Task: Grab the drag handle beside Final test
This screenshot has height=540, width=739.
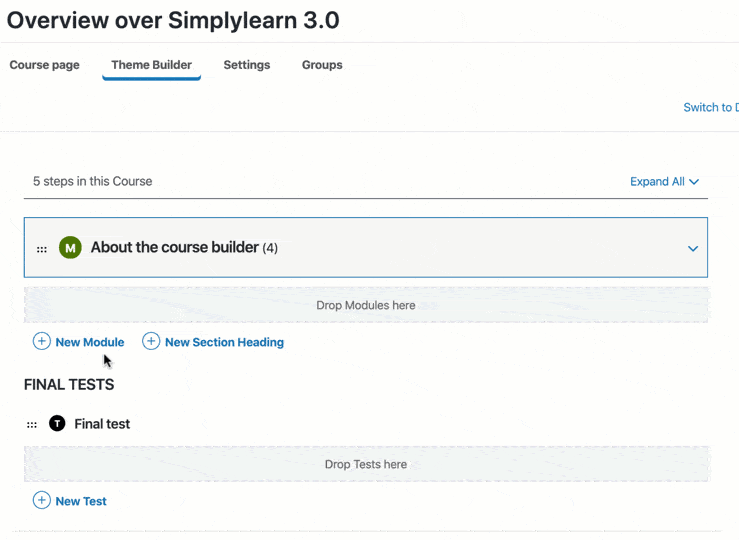Action: click(32, 425)
